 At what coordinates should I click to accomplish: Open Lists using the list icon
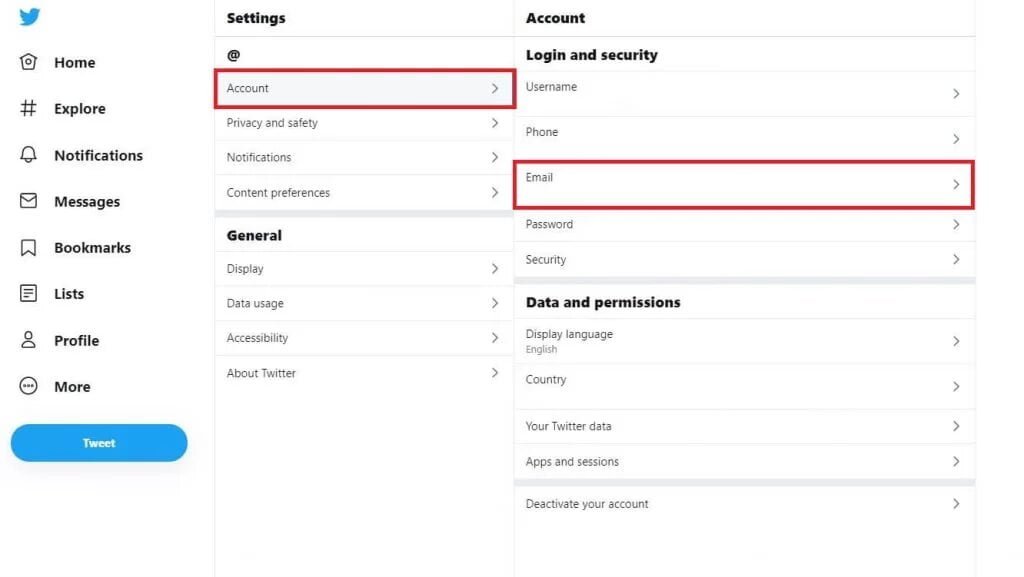pyautogui.click(x=29, y=294)
